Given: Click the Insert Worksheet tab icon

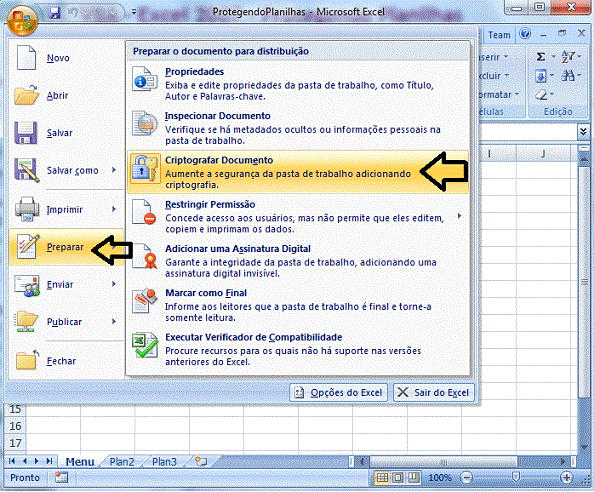Looking at the screenshot, I should [x=201, y=461].
